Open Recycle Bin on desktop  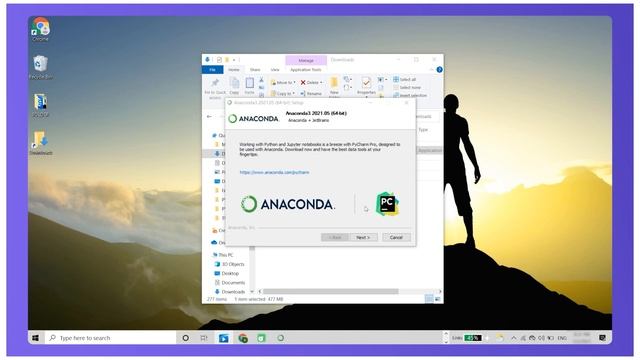pyautogui.click(x=40, y=67)
